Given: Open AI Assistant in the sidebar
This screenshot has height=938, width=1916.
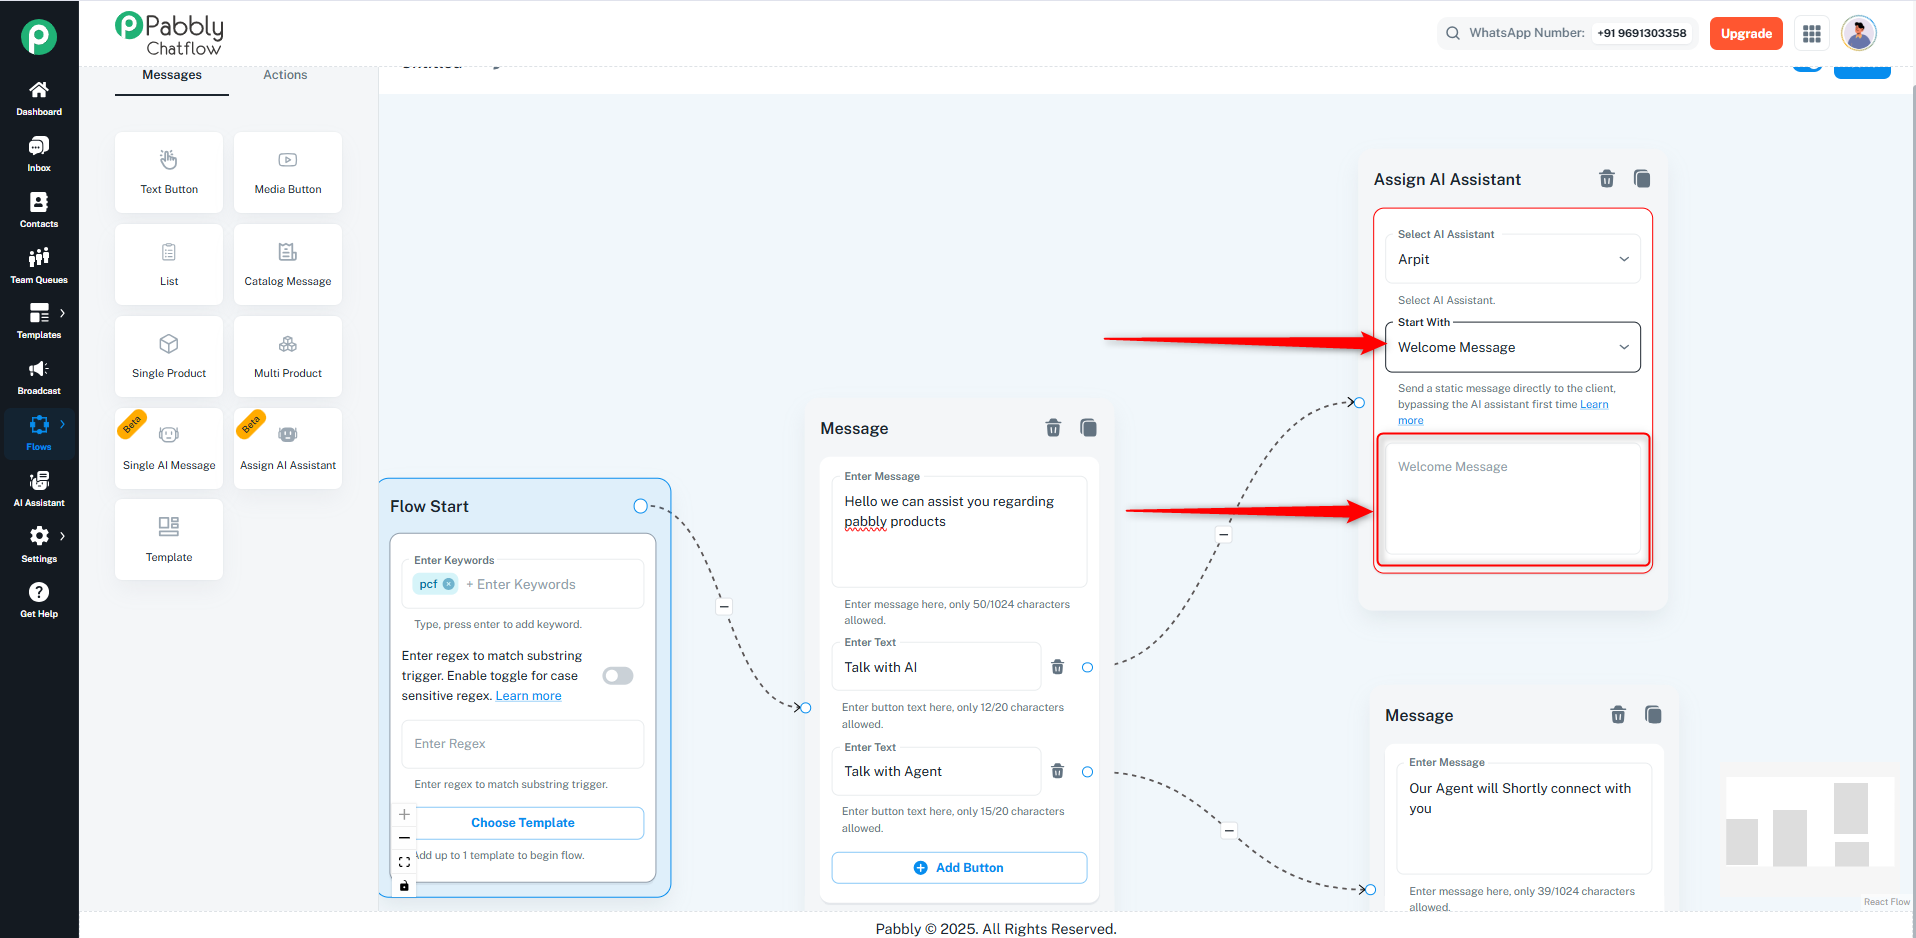Looking at the screenshot, I should [39, 489].
